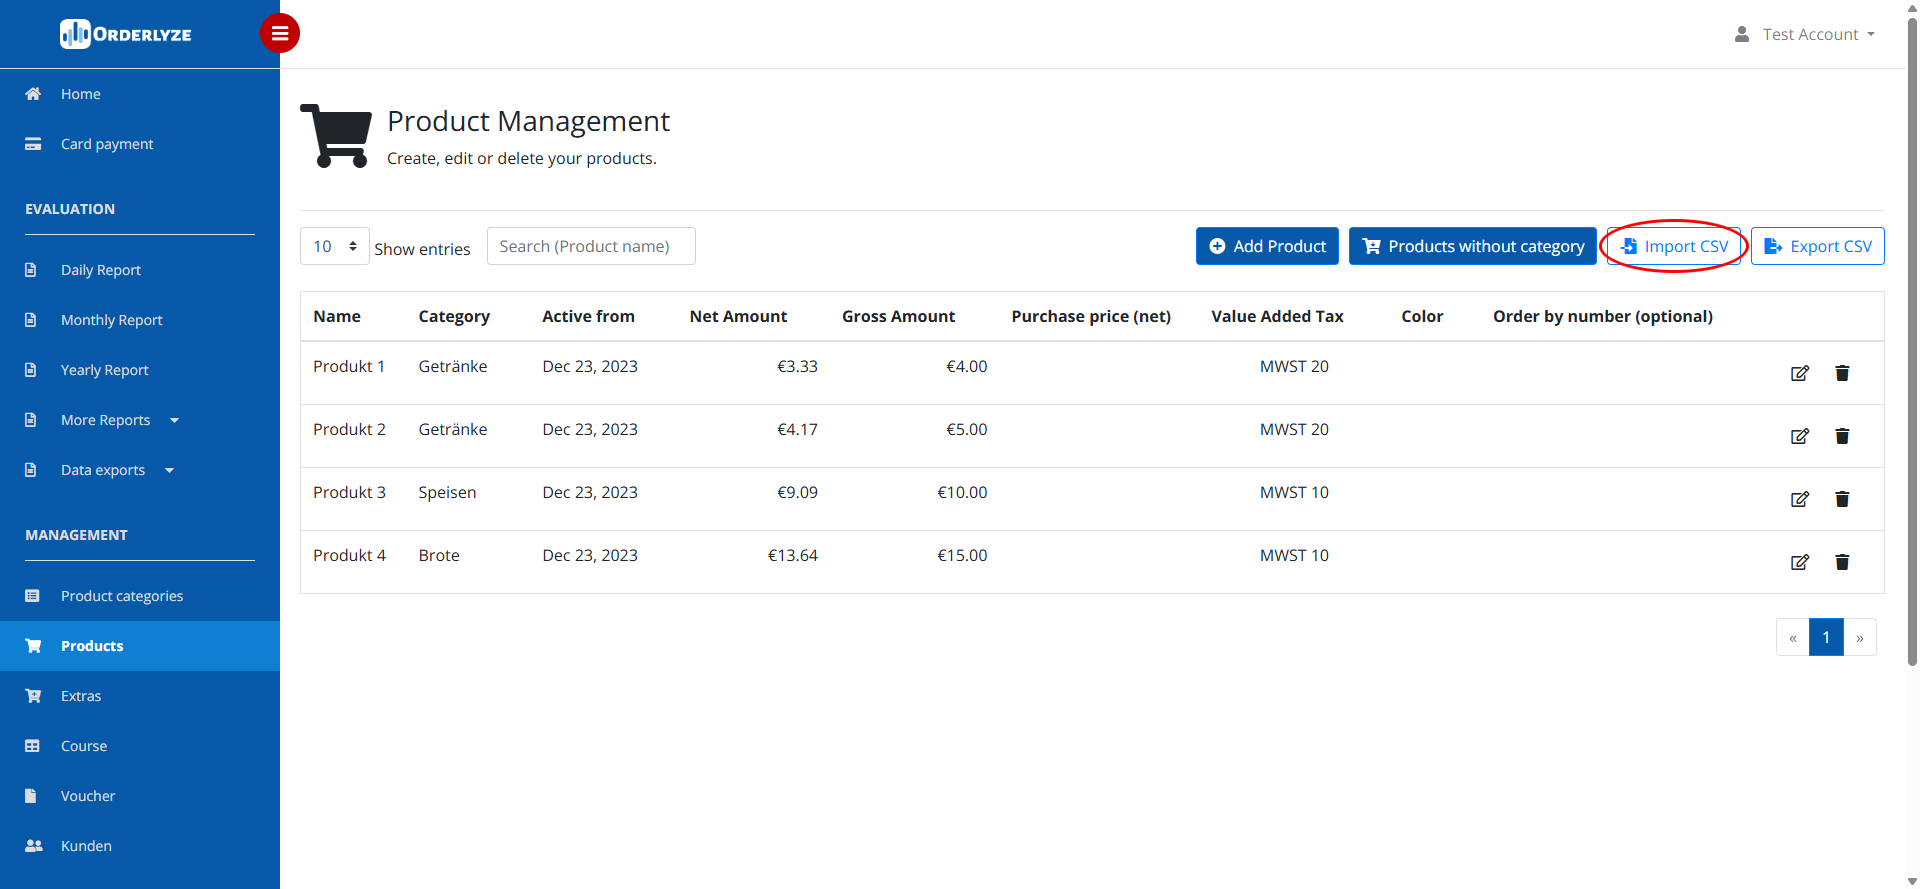
Task: Edit Produkt 1 using pencil icon
Action: (x=1800, y=373)
